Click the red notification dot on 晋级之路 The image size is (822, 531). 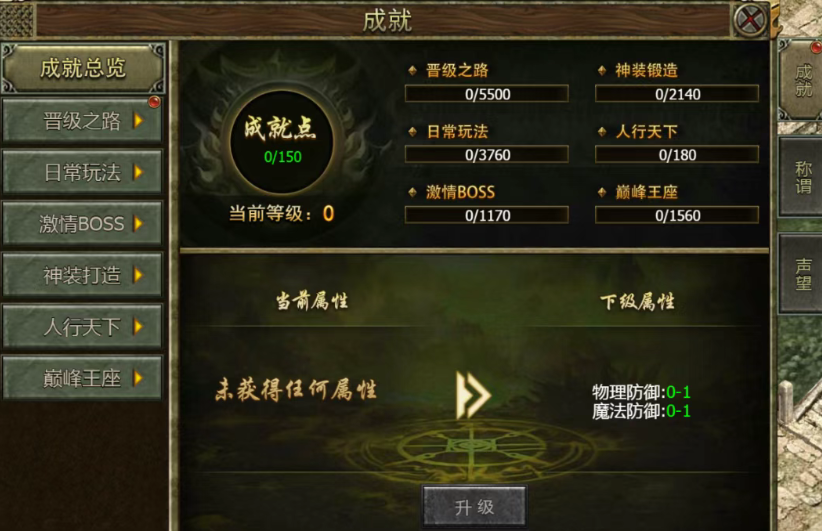pos(154,102)
